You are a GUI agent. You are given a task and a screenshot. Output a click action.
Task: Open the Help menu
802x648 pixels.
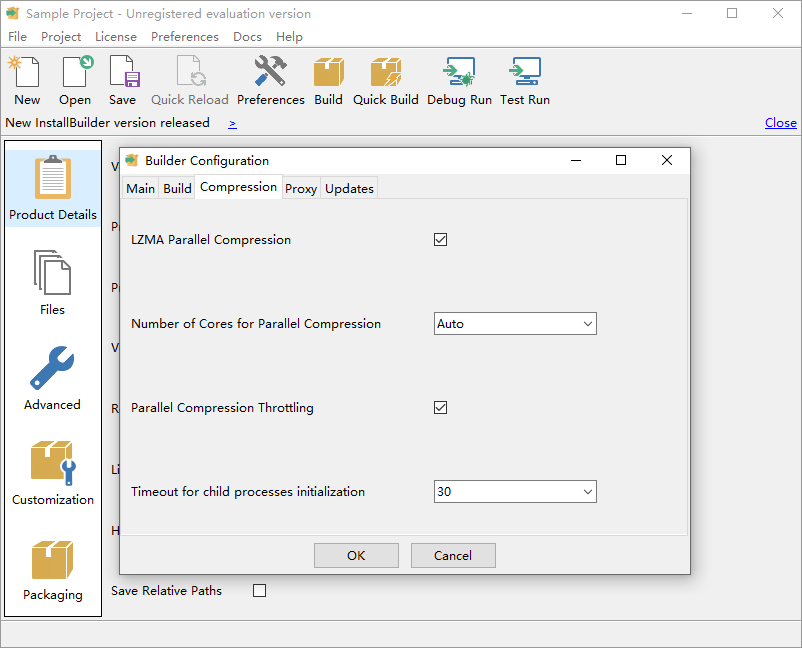pyautogui.click(x=289, y=37)
